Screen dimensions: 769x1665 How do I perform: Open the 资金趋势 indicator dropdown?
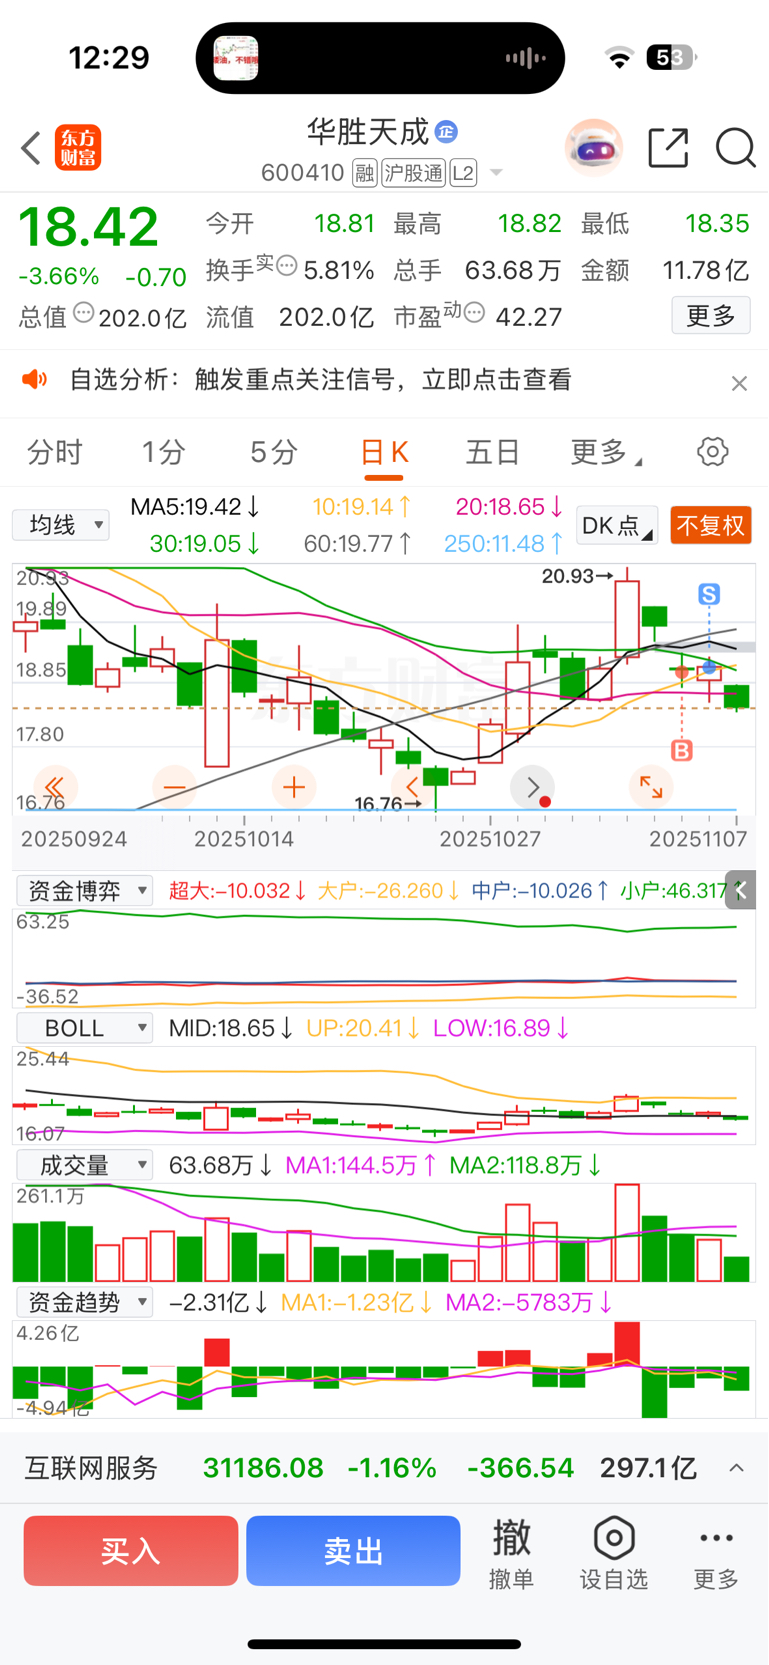coord(85,1302)
